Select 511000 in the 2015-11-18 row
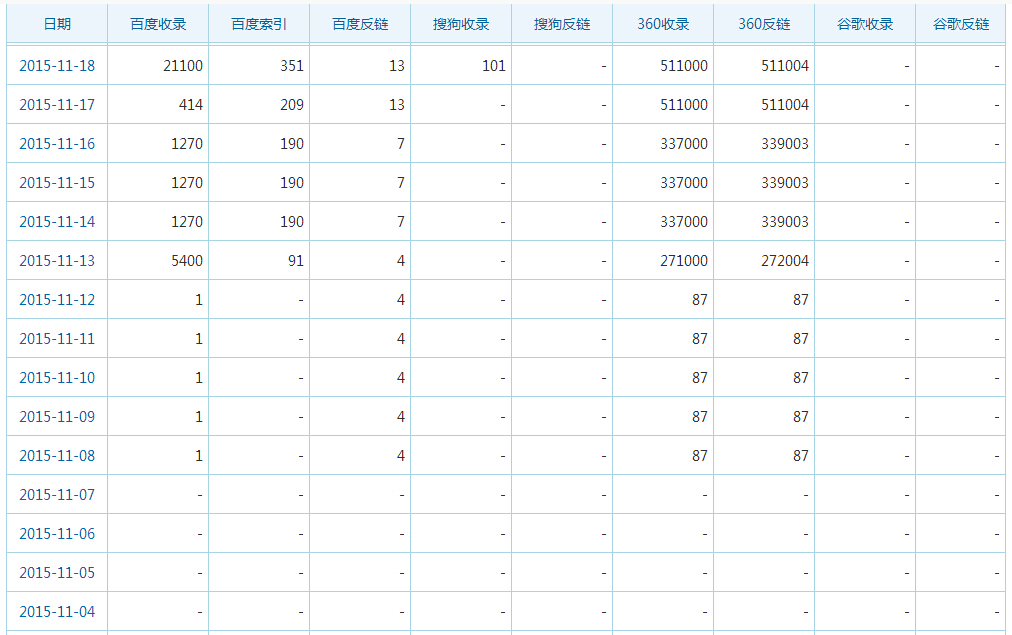This screenshot has height=635, width=1012. (x=683, y=66)
